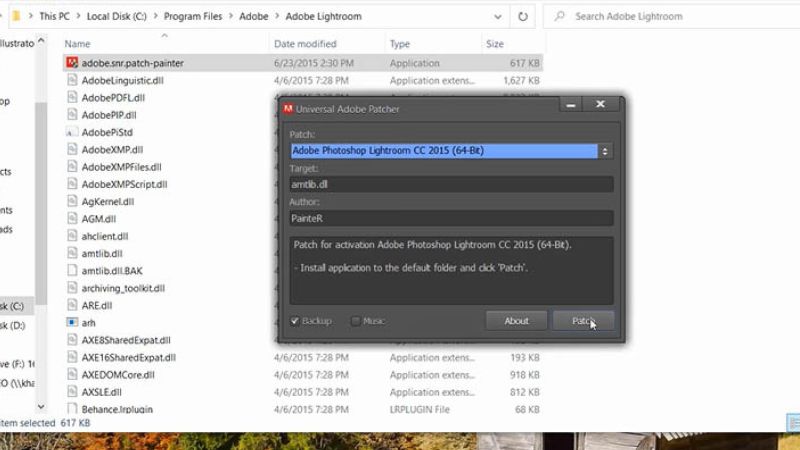Go to Adobe breadcrumb folder
The height and width of the screenshot is (450, 800).
click(x=254, y=16)
